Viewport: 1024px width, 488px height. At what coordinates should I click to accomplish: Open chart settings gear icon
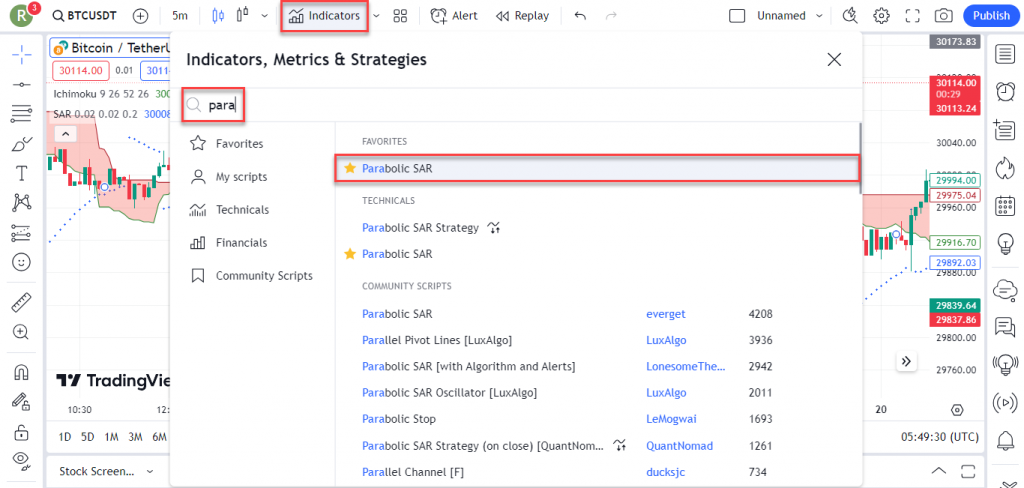point(882,16)
